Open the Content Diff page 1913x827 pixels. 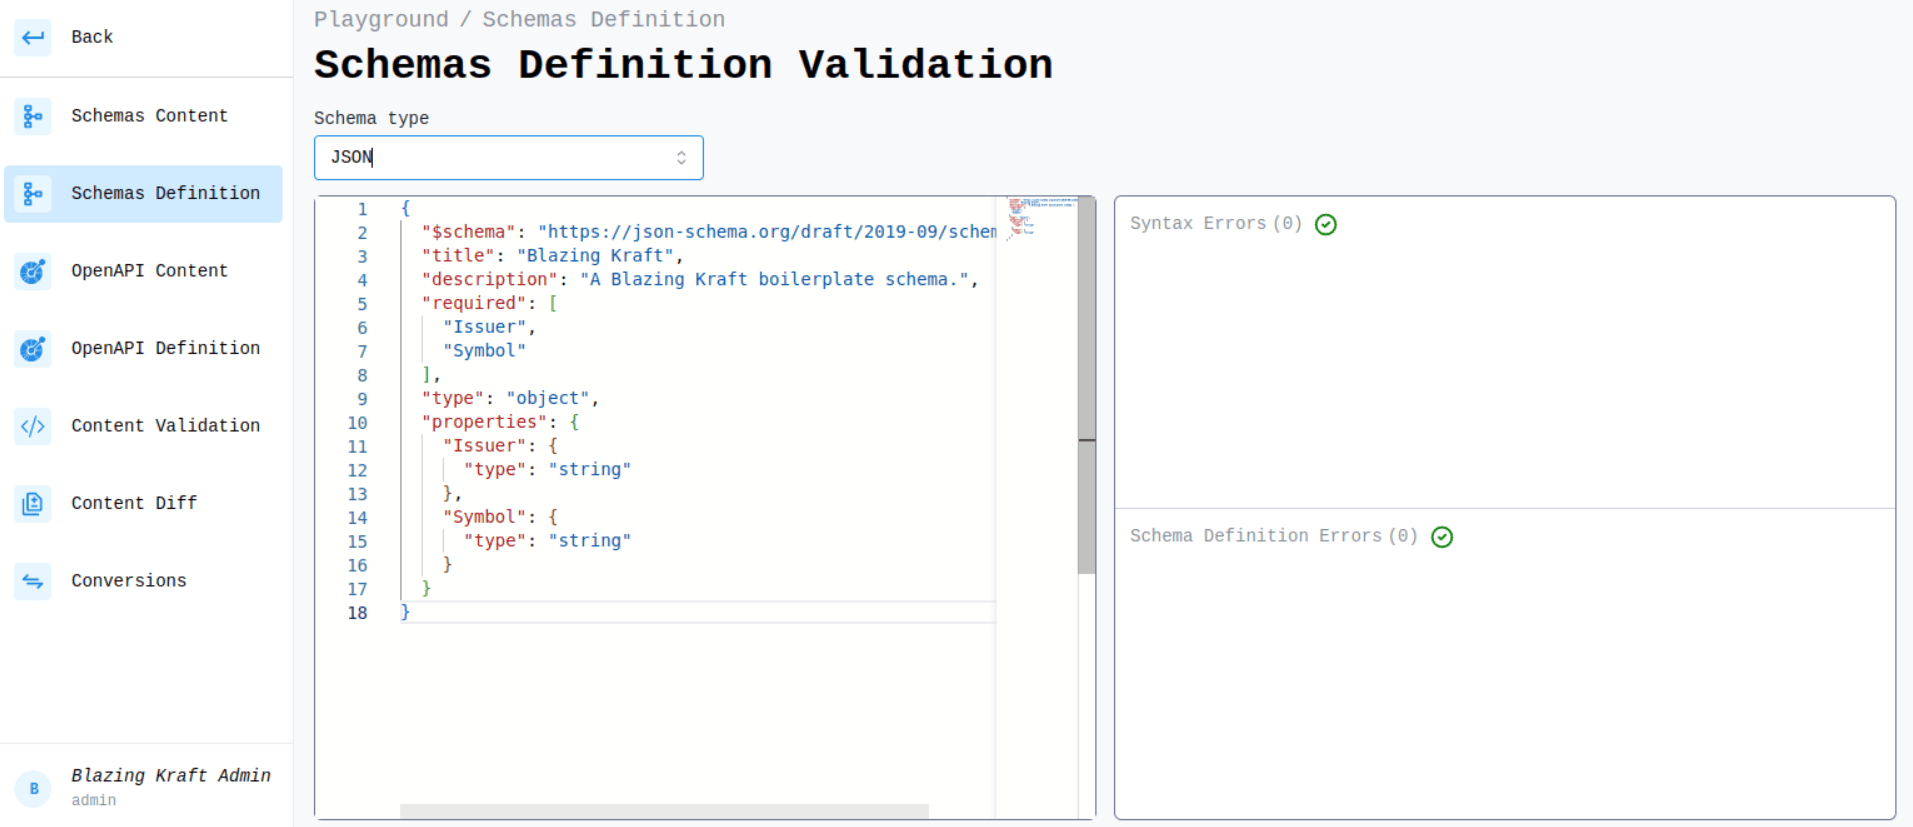point(143,503)
